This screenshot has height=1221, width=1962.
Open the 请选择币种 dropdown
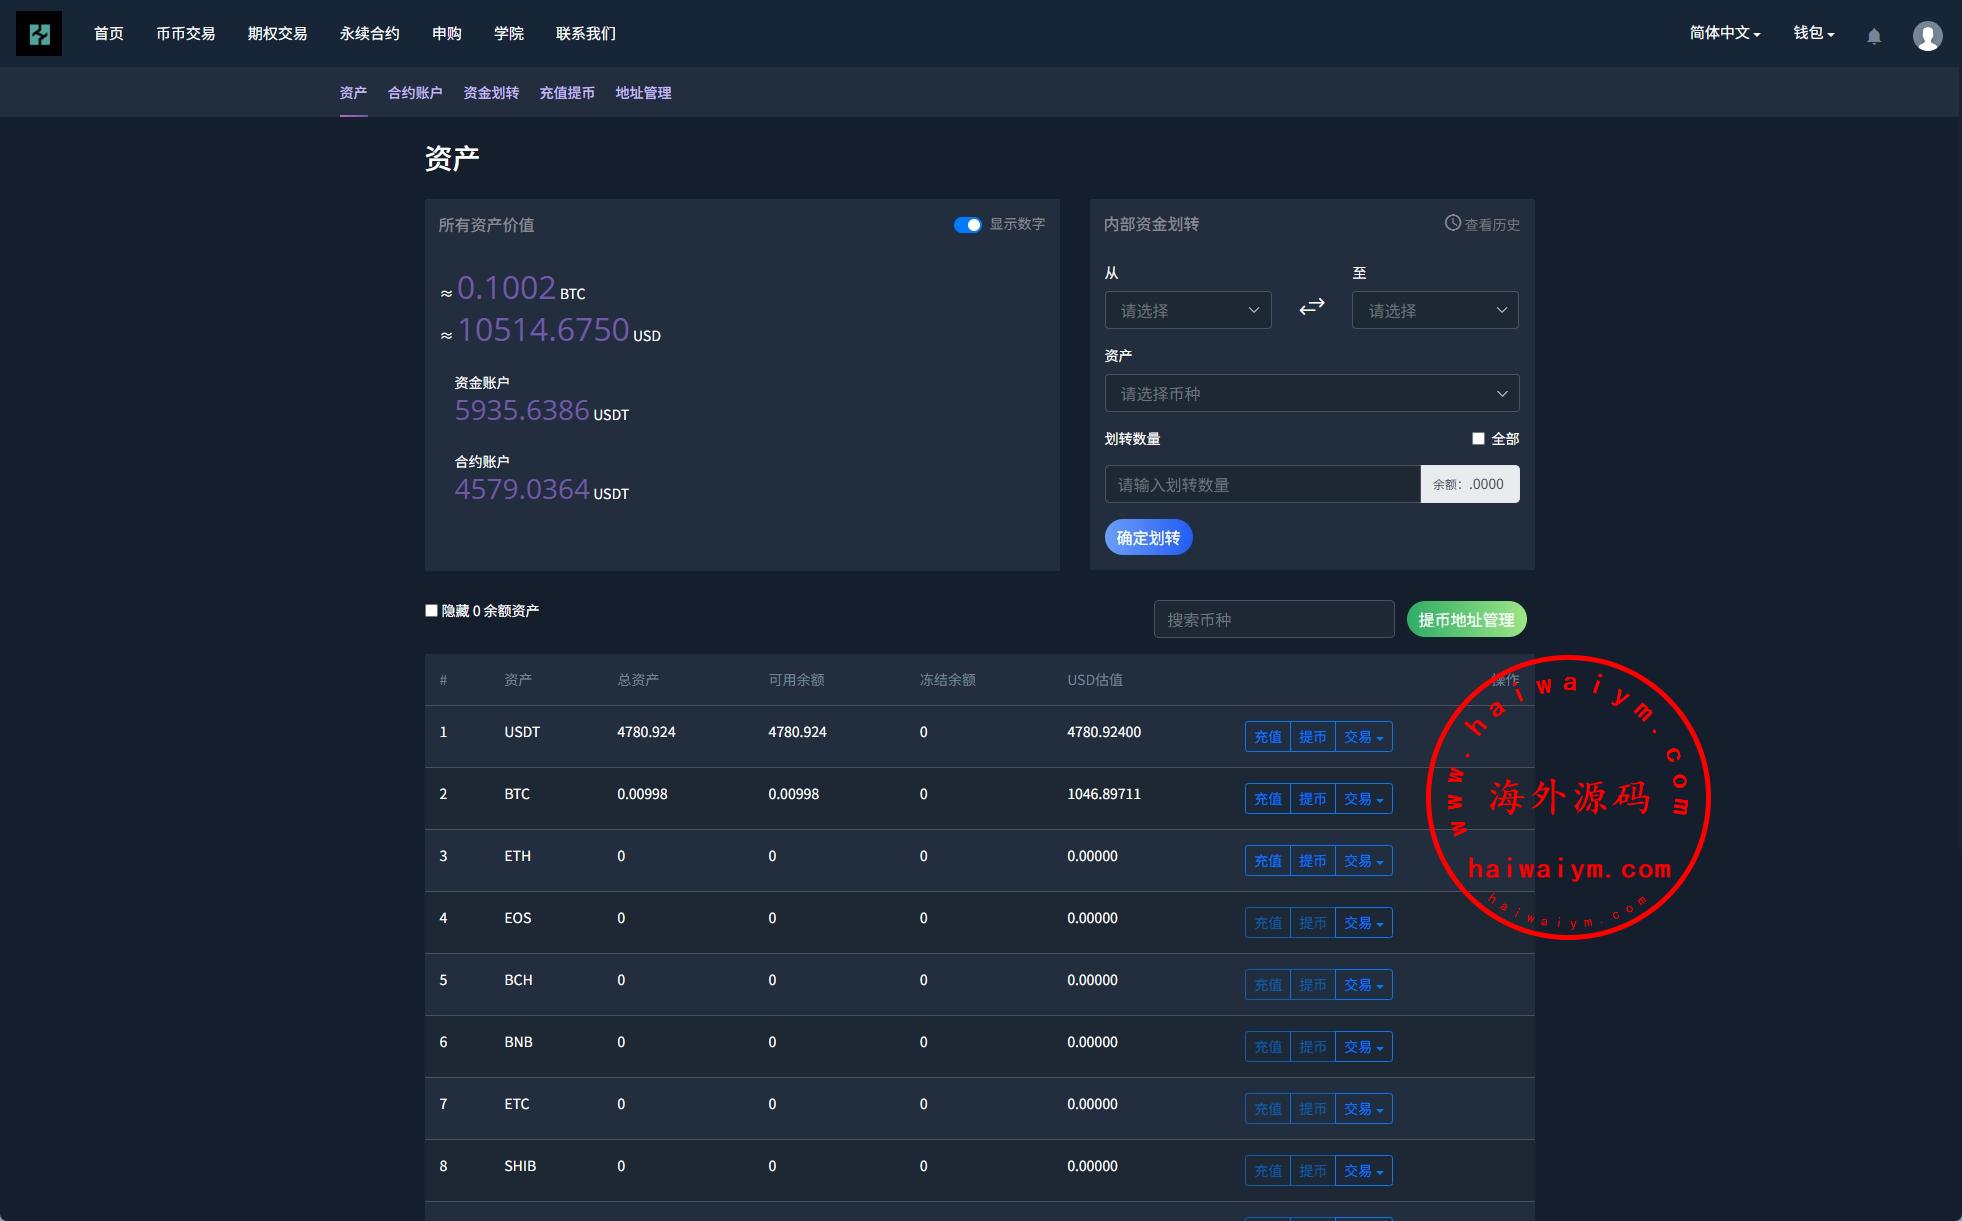pyautogui.click(x=1312, y=393)
